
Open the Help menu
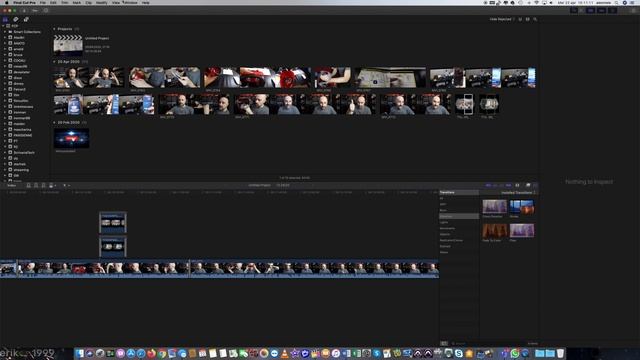(146, 2)
